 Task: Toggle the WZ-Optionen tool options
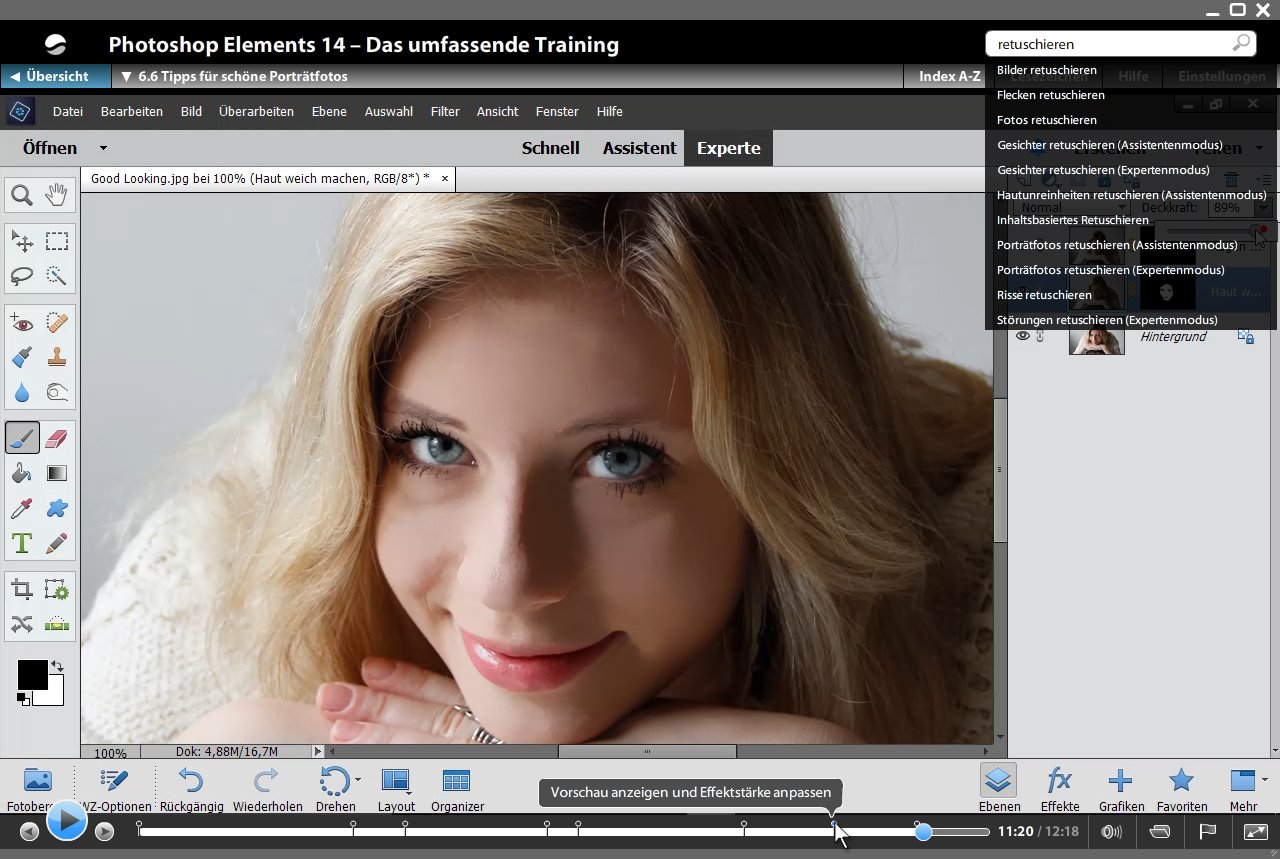[x=115, y=781]
